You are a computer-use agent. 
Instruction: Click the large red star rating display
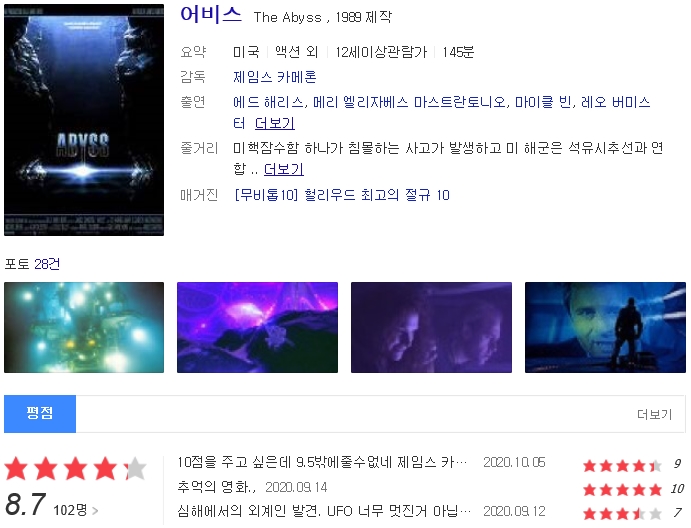[75, 469]
